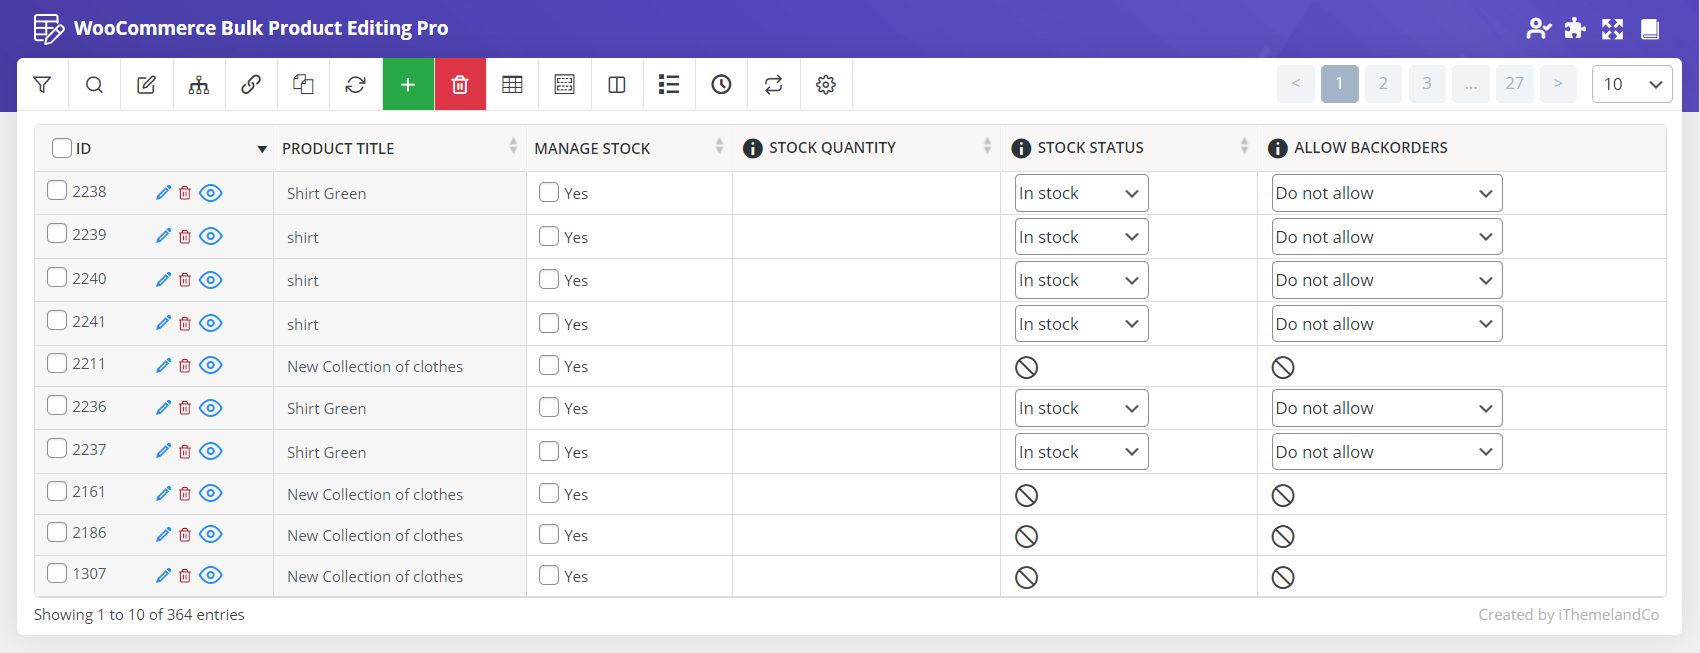Open the history clock icon
This screenshot has width=1700, height=653.
tap(721, 85)
